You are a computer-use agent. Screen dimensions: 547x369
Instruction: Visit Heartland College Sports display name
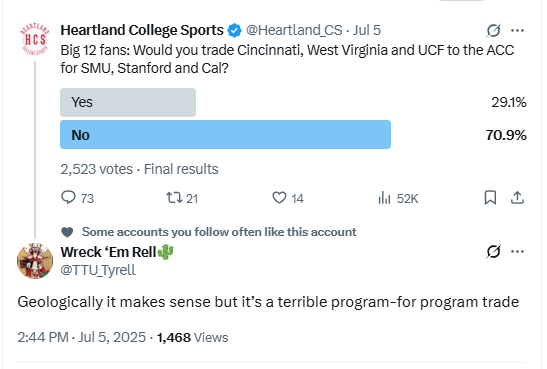pos(142,30)
